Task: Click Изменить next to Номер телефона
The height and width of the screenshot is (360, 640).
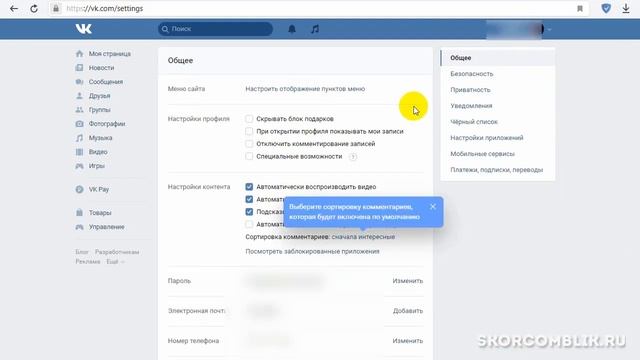Action: point(408,340)
